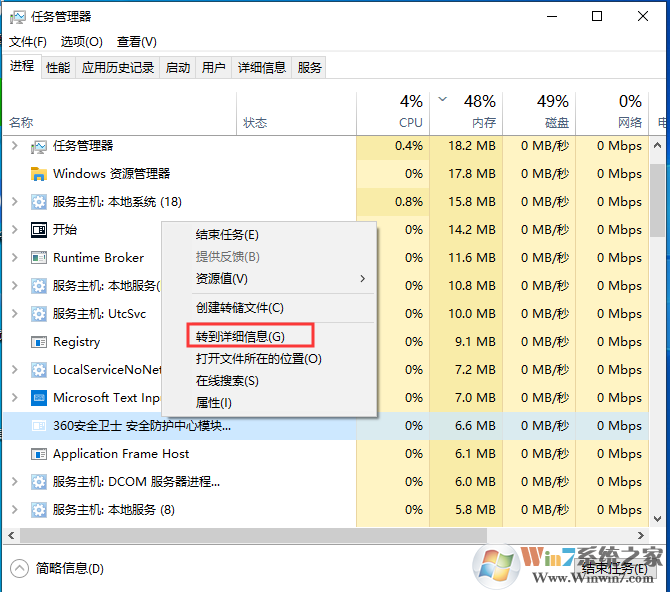670x592 pixels.
Task: Expand 服务主机: 本地服务 (8) row
Action: (15, 510)
